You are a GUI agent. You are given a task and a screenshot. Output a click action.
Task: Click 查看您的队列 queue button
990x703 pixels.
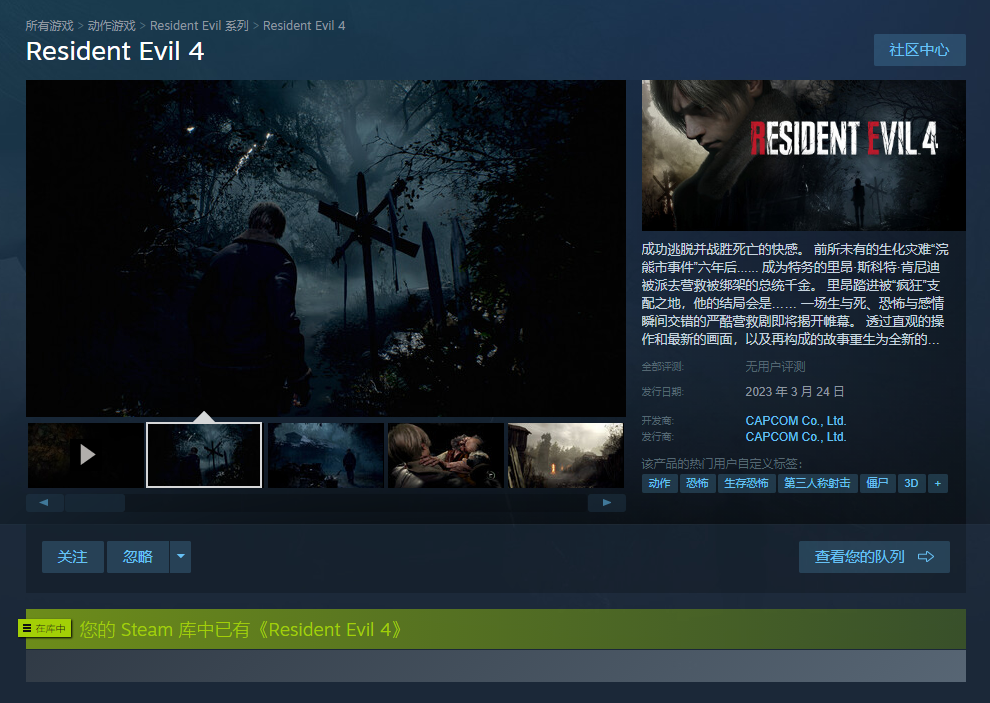874,557
